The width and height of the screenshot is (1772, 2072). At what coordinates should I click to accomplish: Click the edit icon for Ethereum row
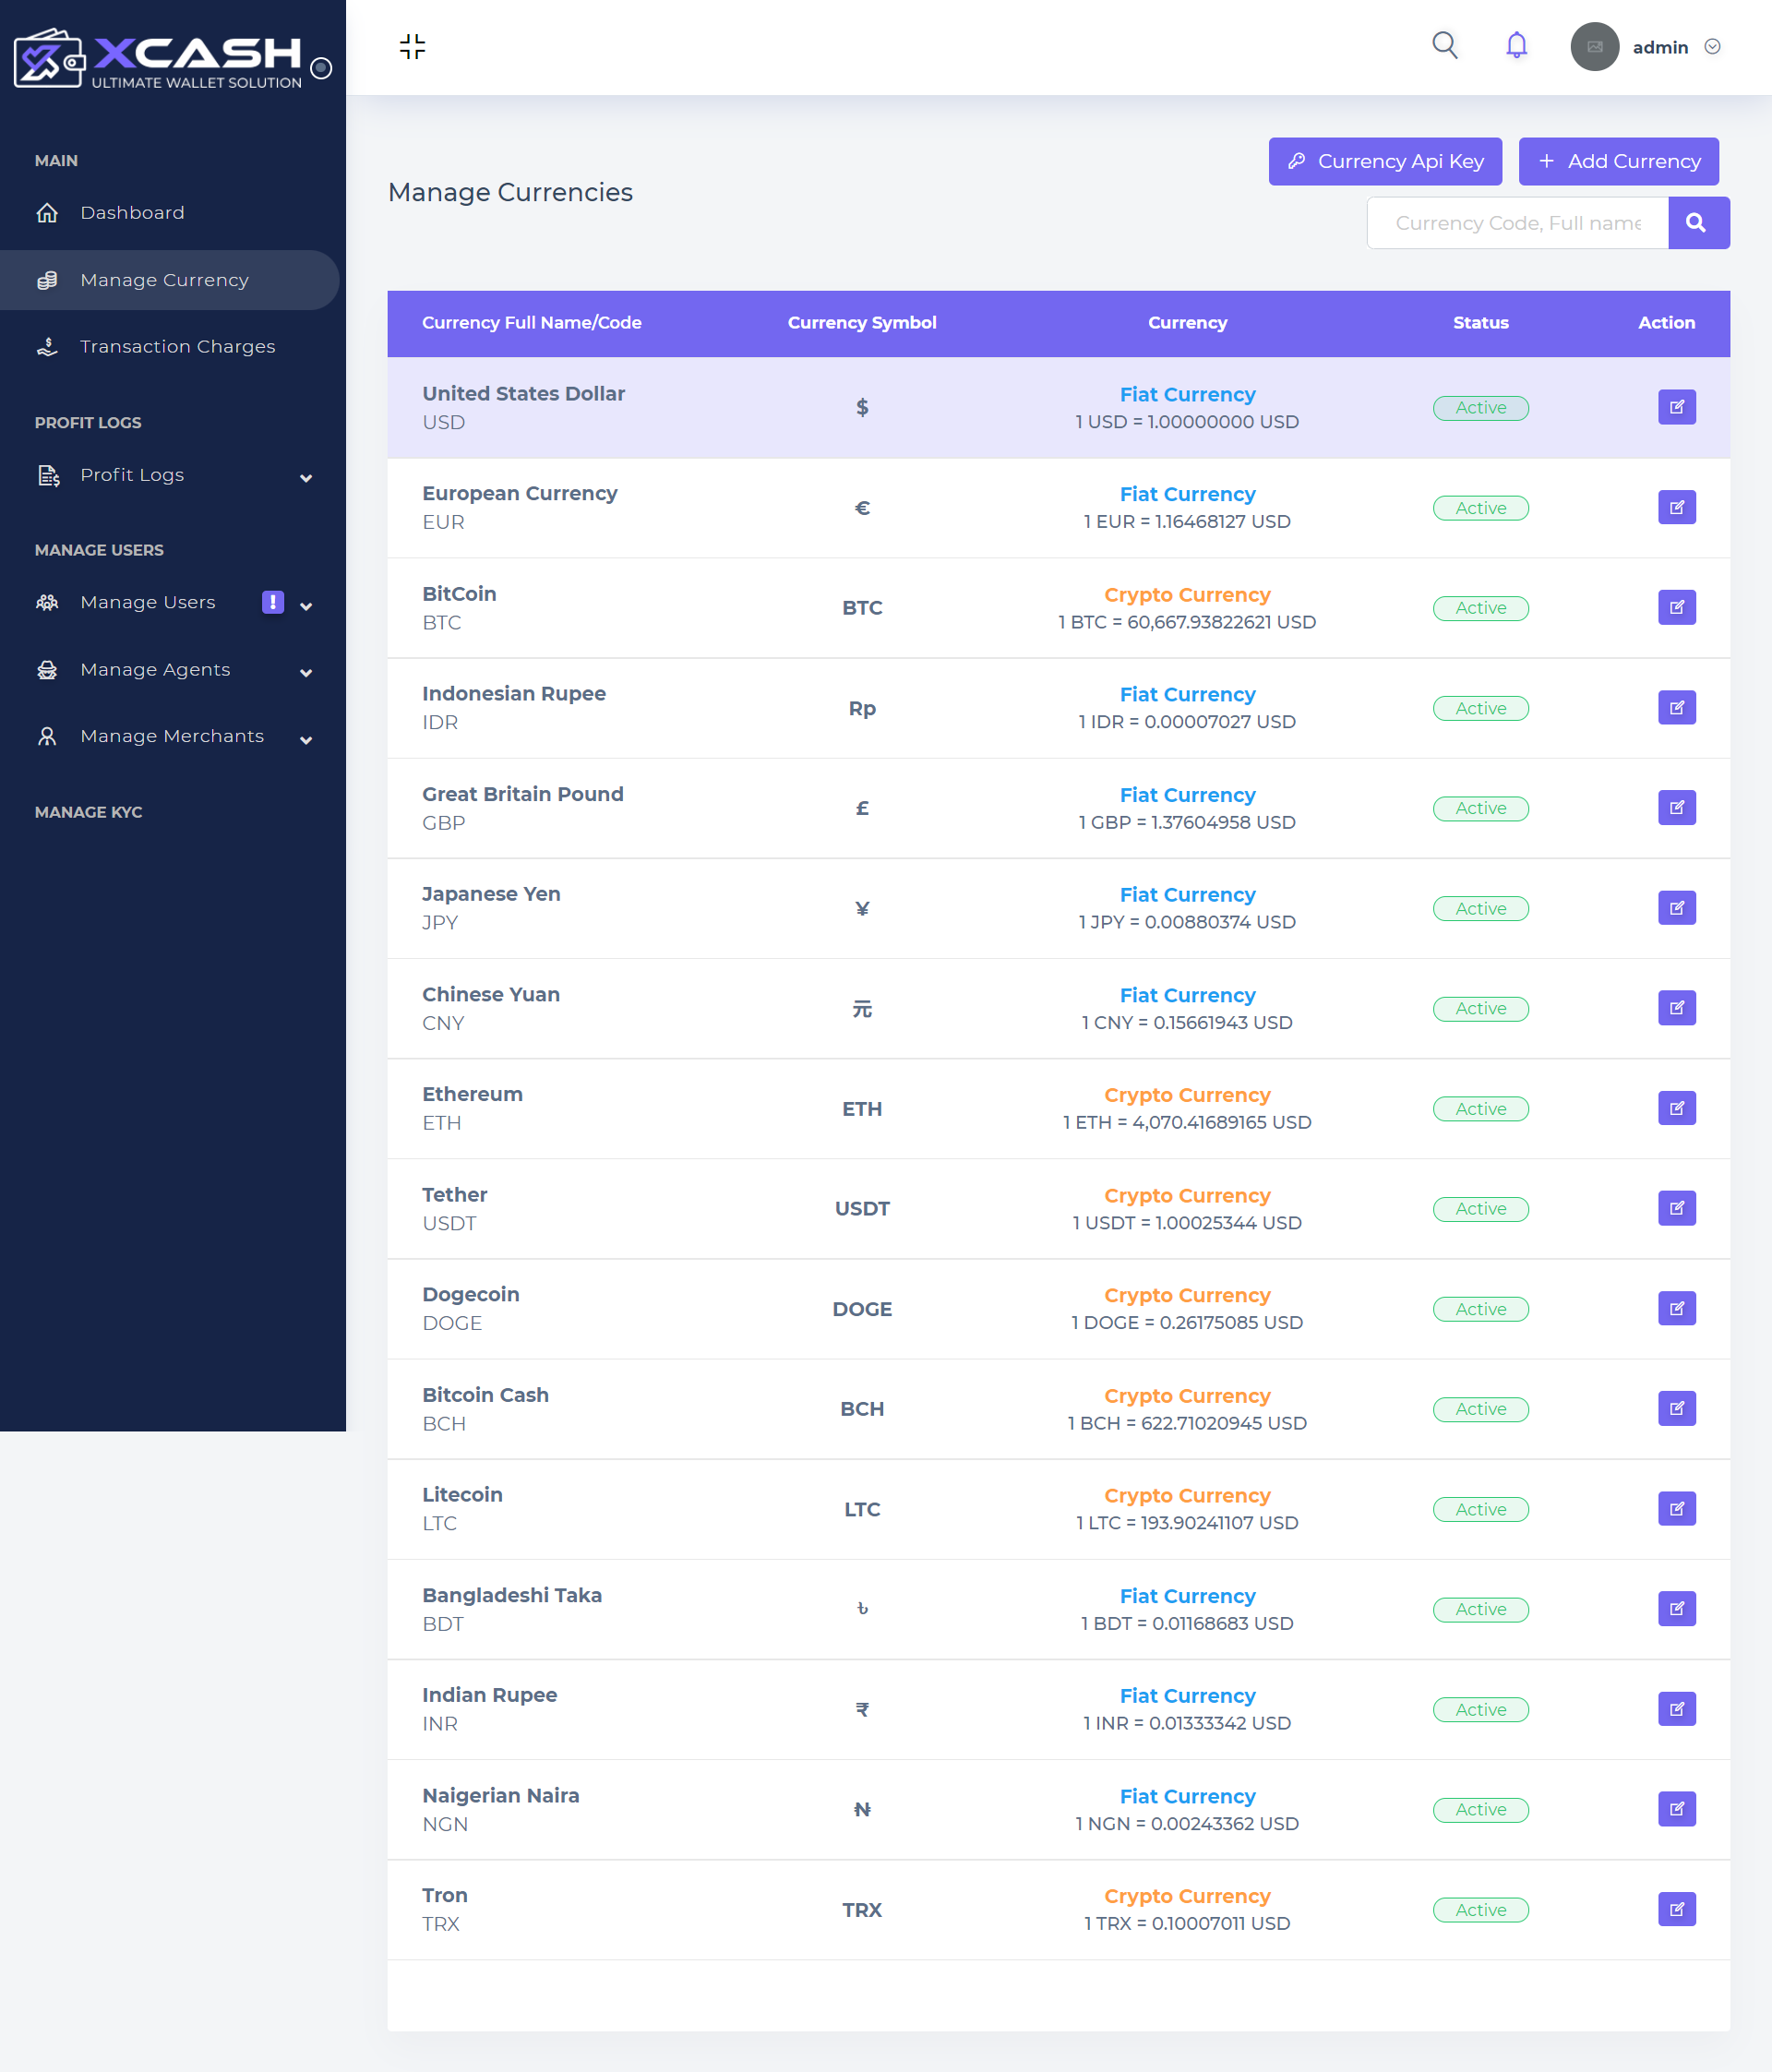point(1676,1108)
